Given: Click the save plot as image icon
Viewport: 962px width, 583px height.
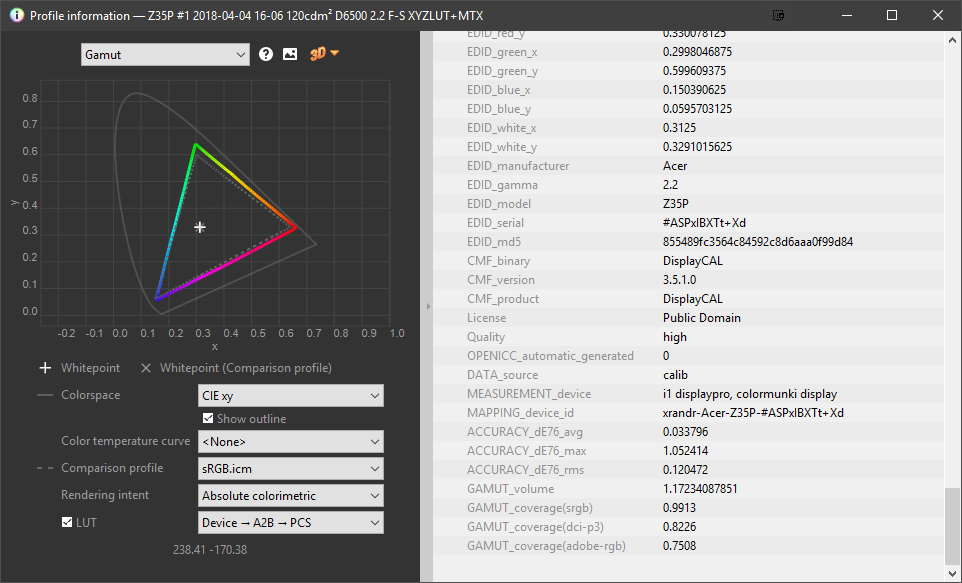Looking at the screenshot, I should [x=290, y=54].
